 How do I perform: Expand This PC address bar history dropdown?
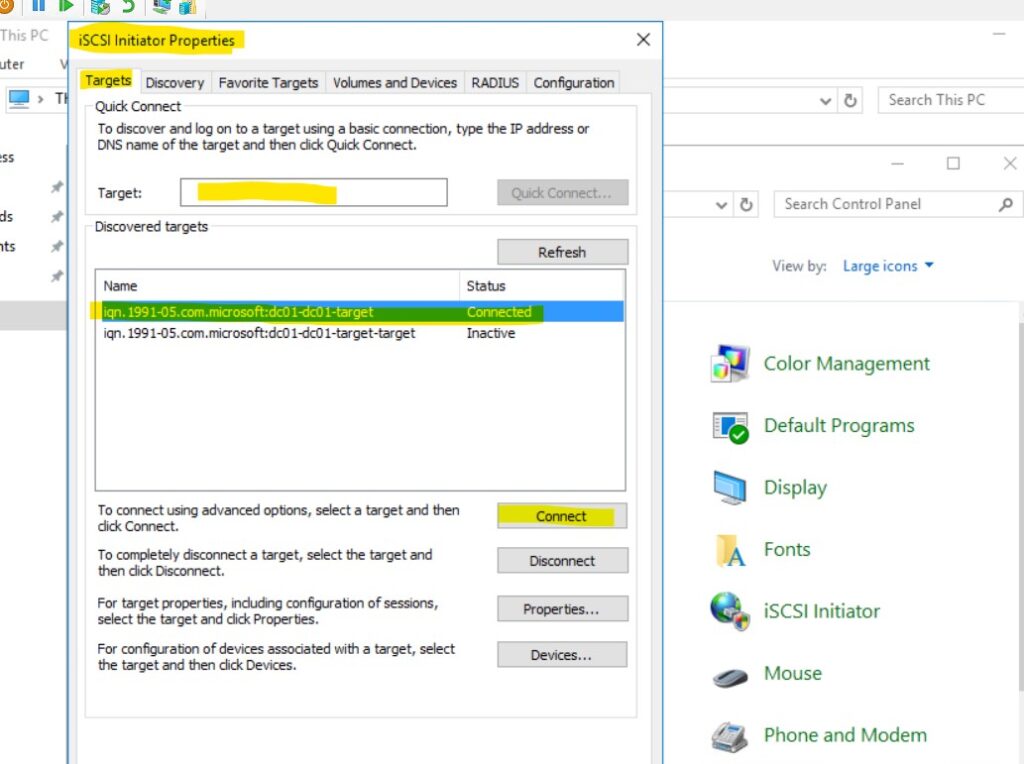825,101
